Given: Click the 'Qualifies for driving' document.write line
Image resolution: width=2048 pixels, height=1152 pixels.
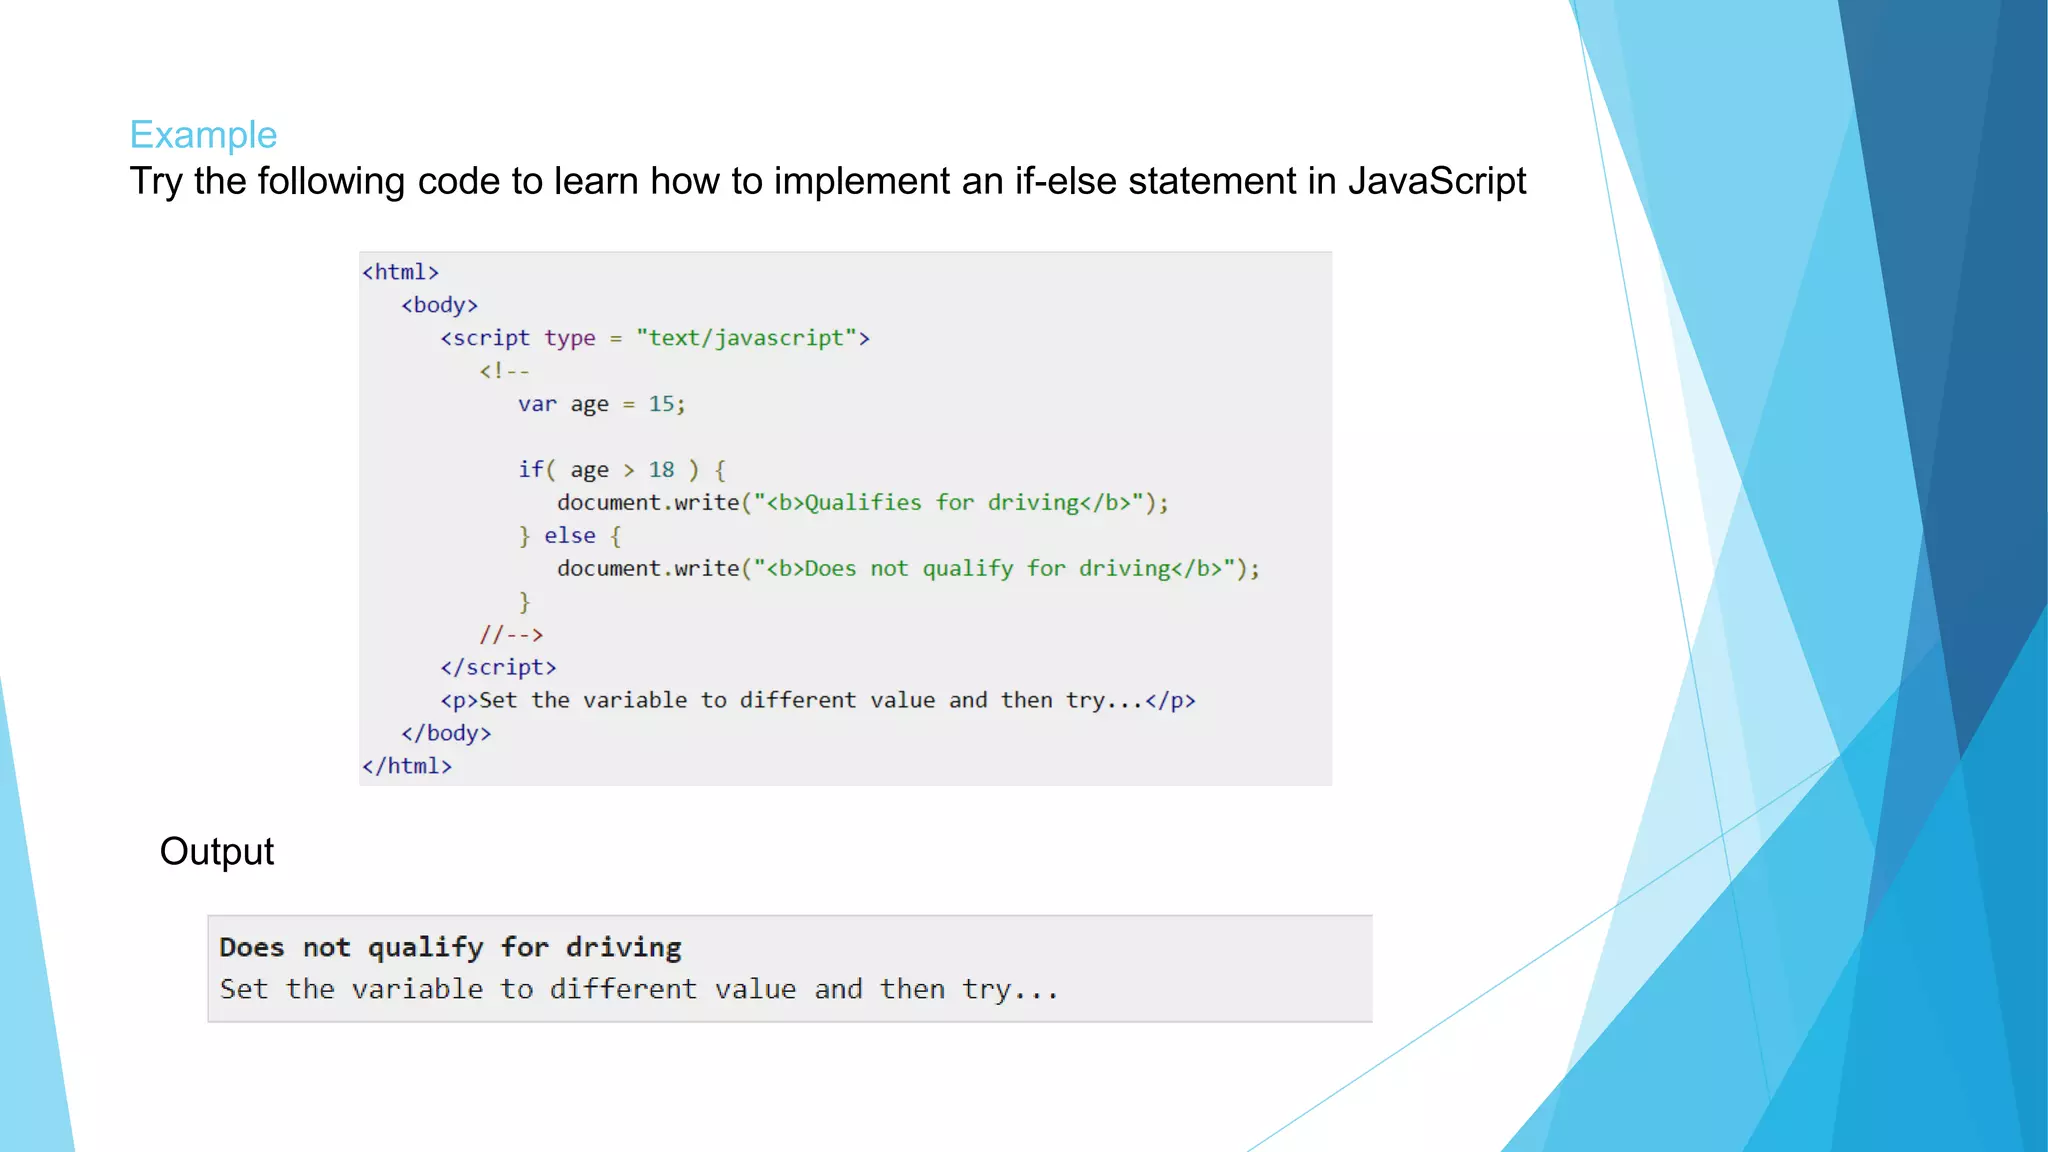Looking at the screenshot, I should click(862, 503).
